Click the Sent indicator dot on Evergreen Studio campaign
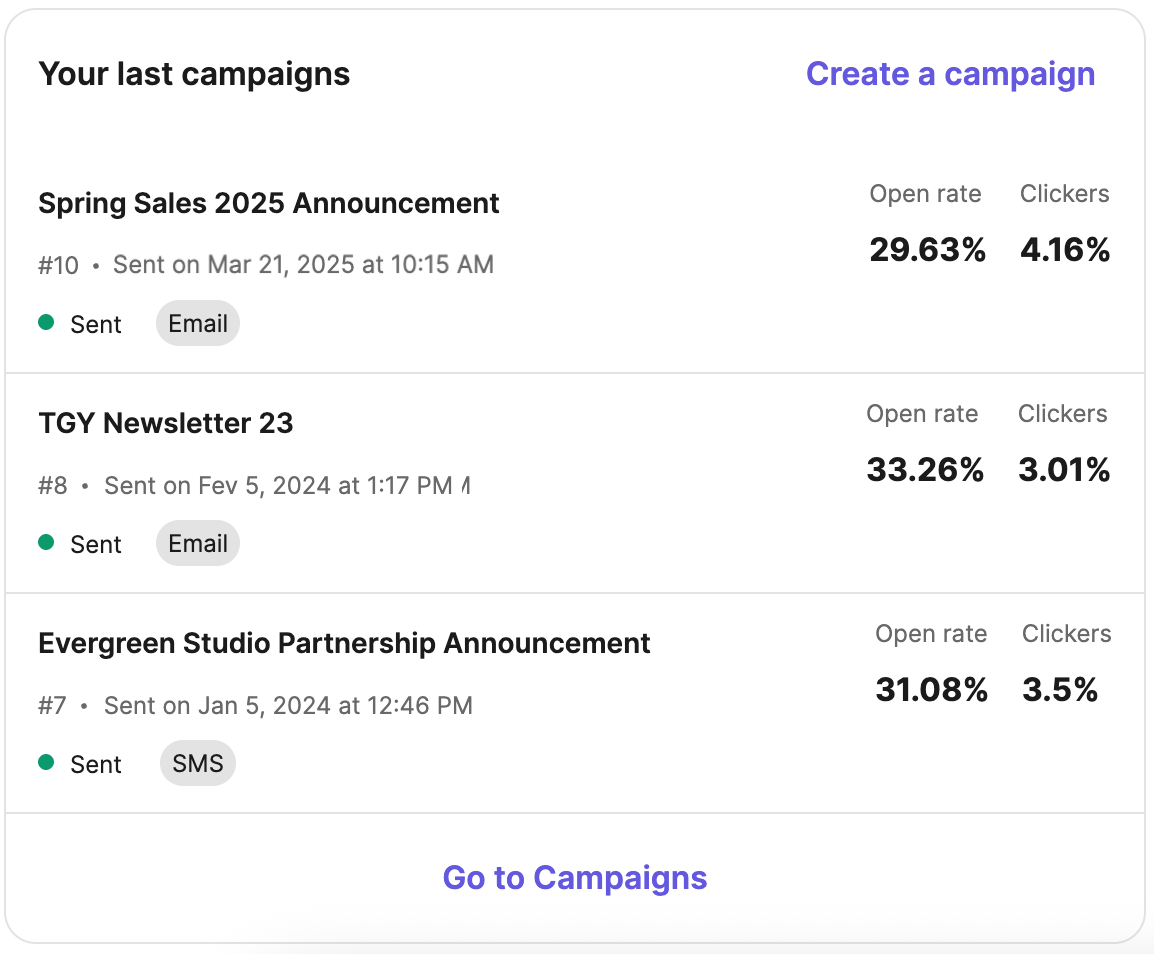 click(46, 763)
